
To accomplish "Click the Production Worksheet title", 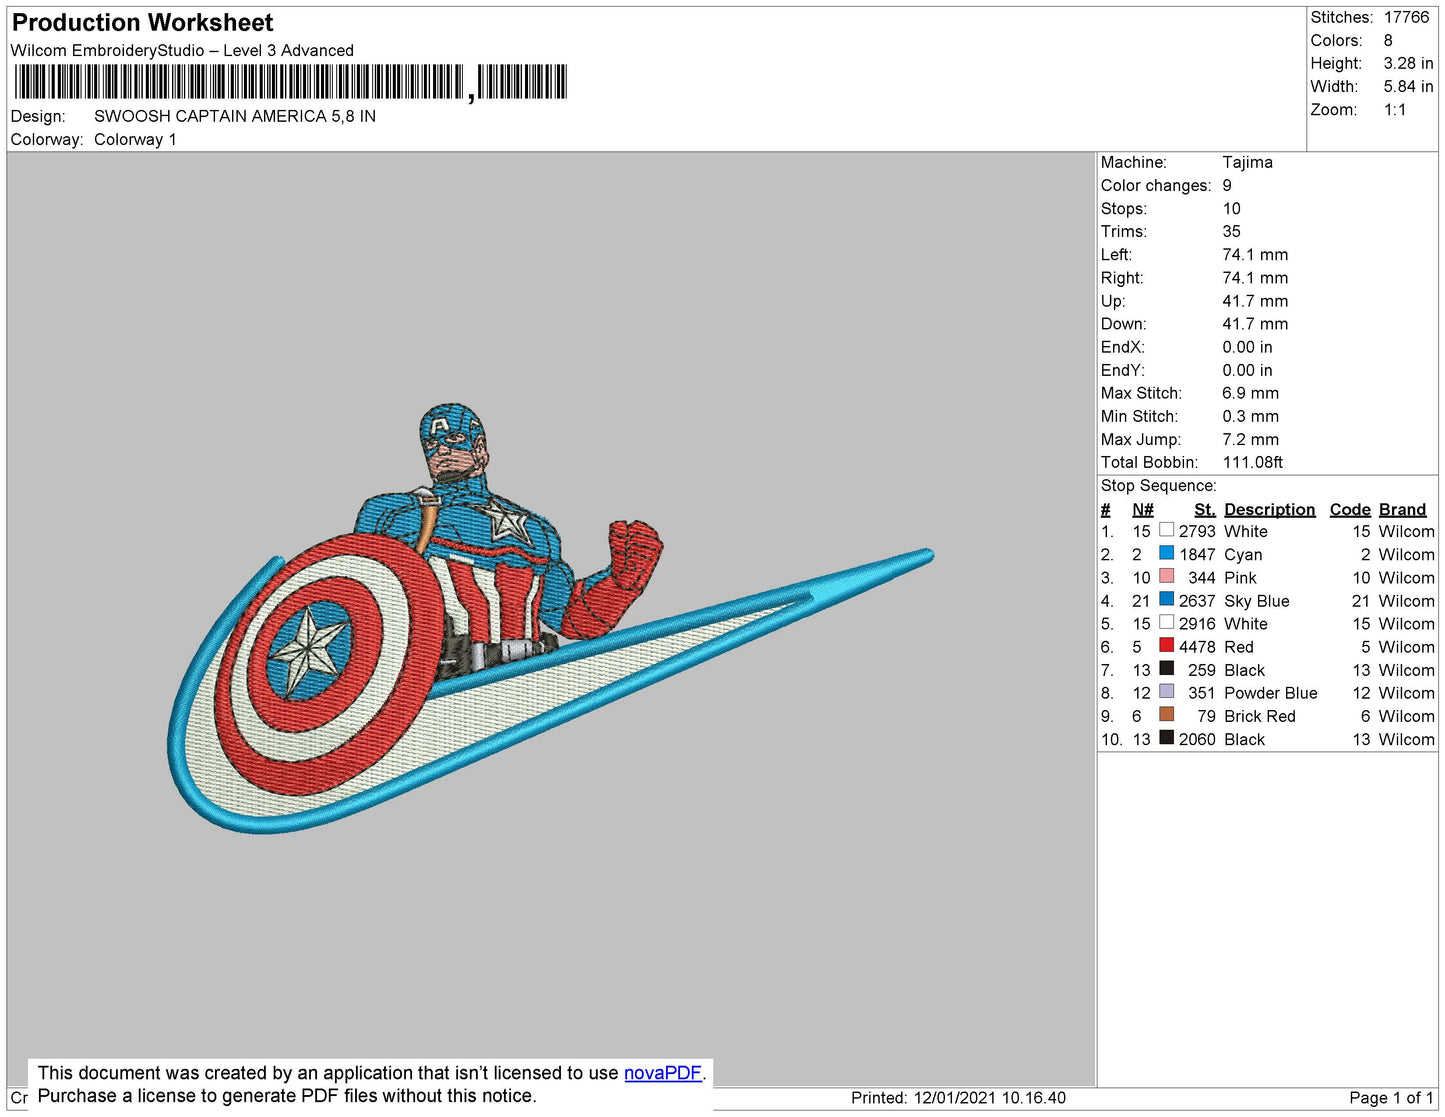I will [143, 23].
